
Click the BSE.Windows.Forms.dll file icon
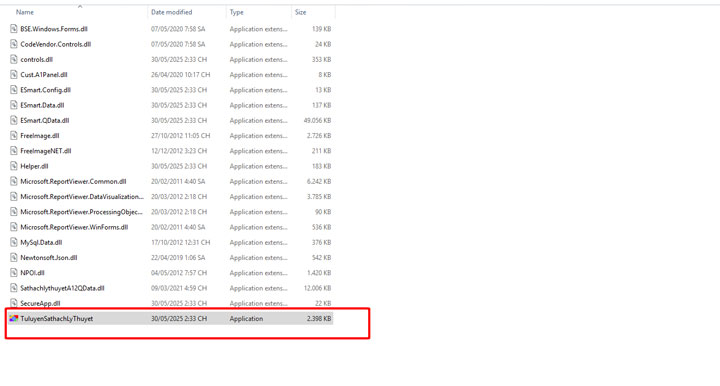14,29
